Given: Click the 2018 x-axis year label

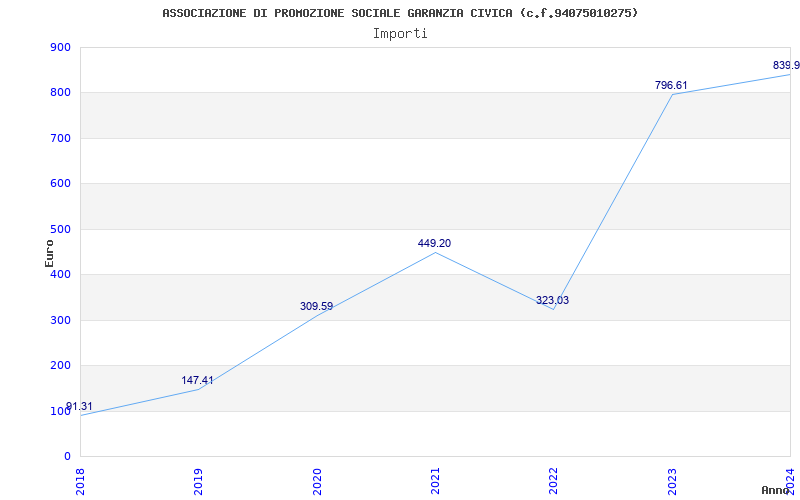Looking at the screenshot, I should (x=80, y=481).
